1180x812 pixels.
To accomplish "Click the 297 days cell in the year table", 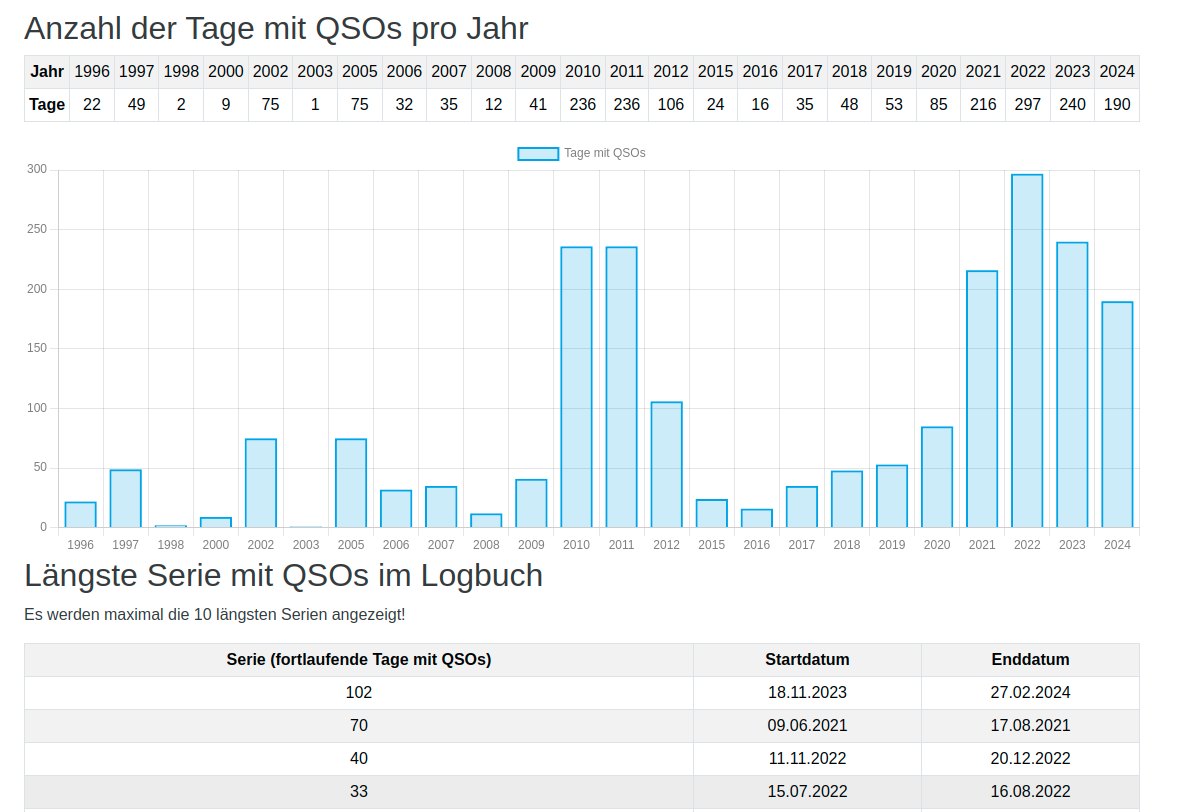I will point(1027,104).
